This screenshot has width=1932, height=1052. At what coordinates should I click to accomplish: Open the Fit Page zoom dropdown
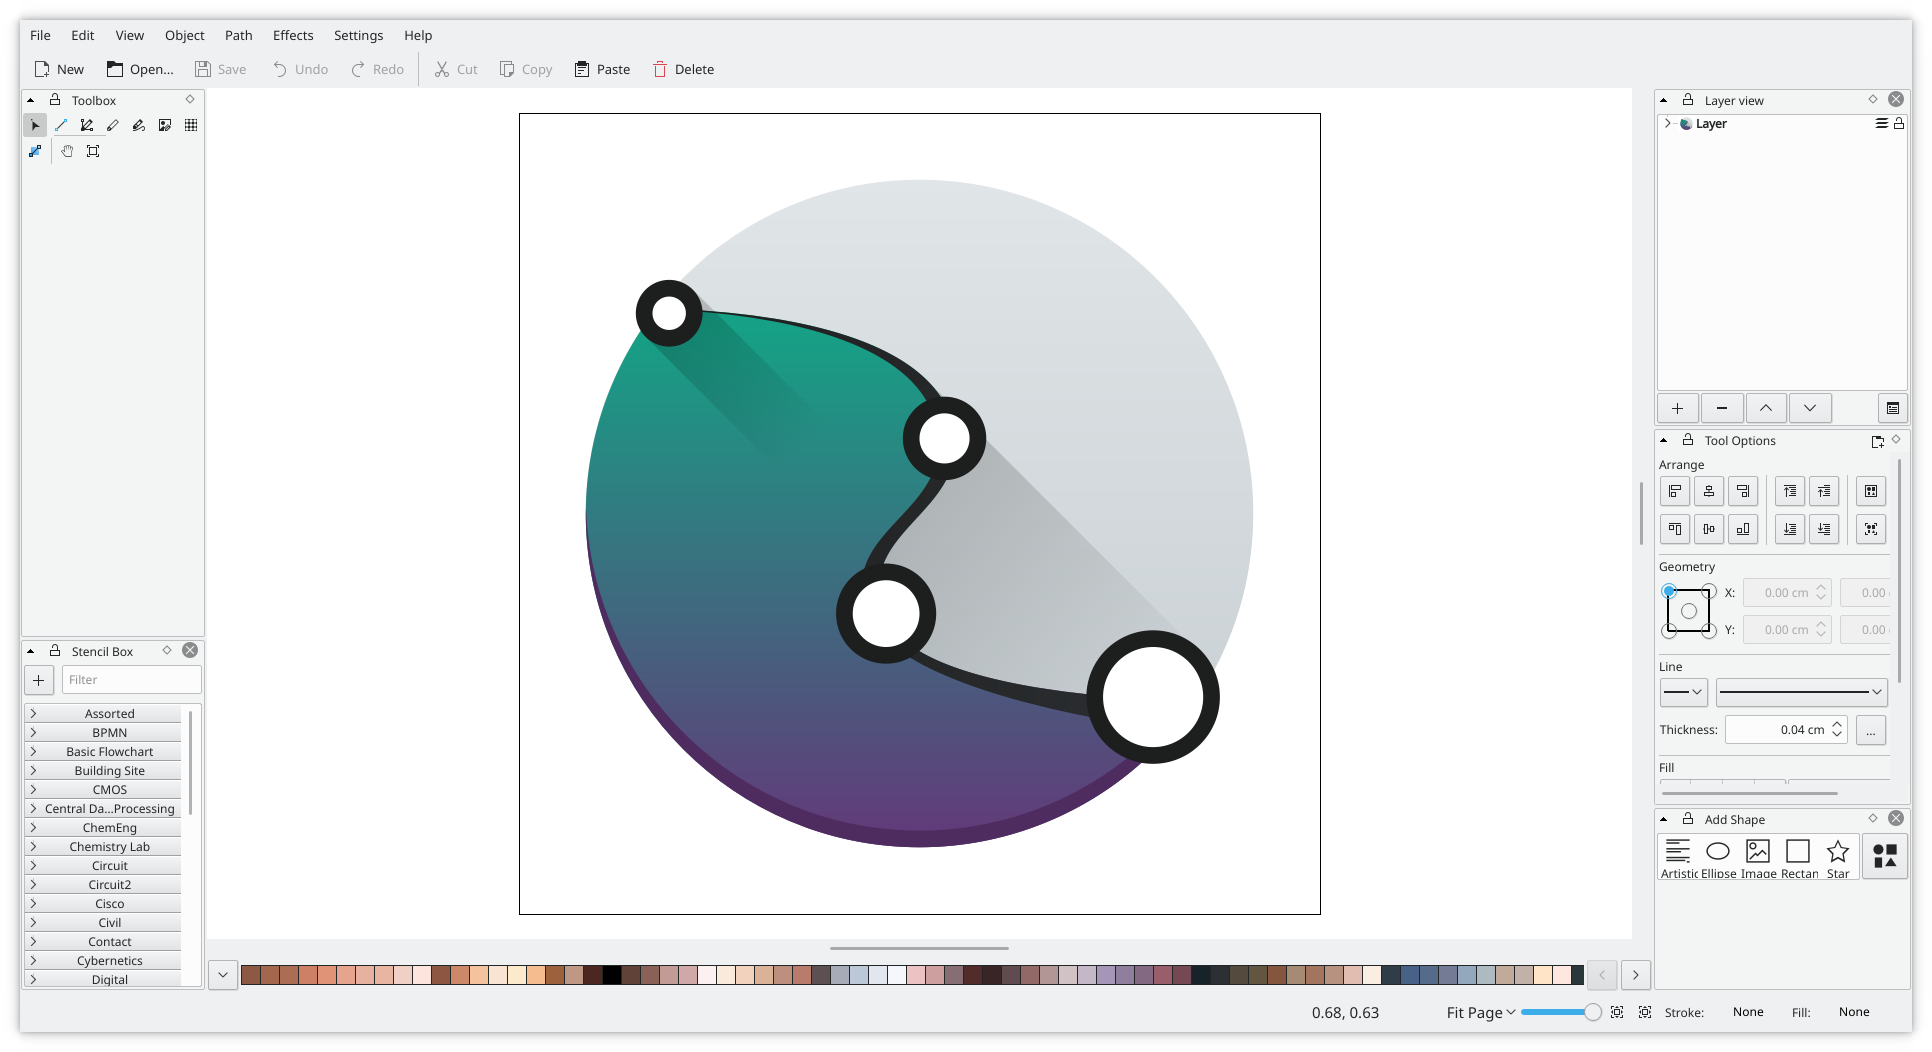(1479, 1012)
